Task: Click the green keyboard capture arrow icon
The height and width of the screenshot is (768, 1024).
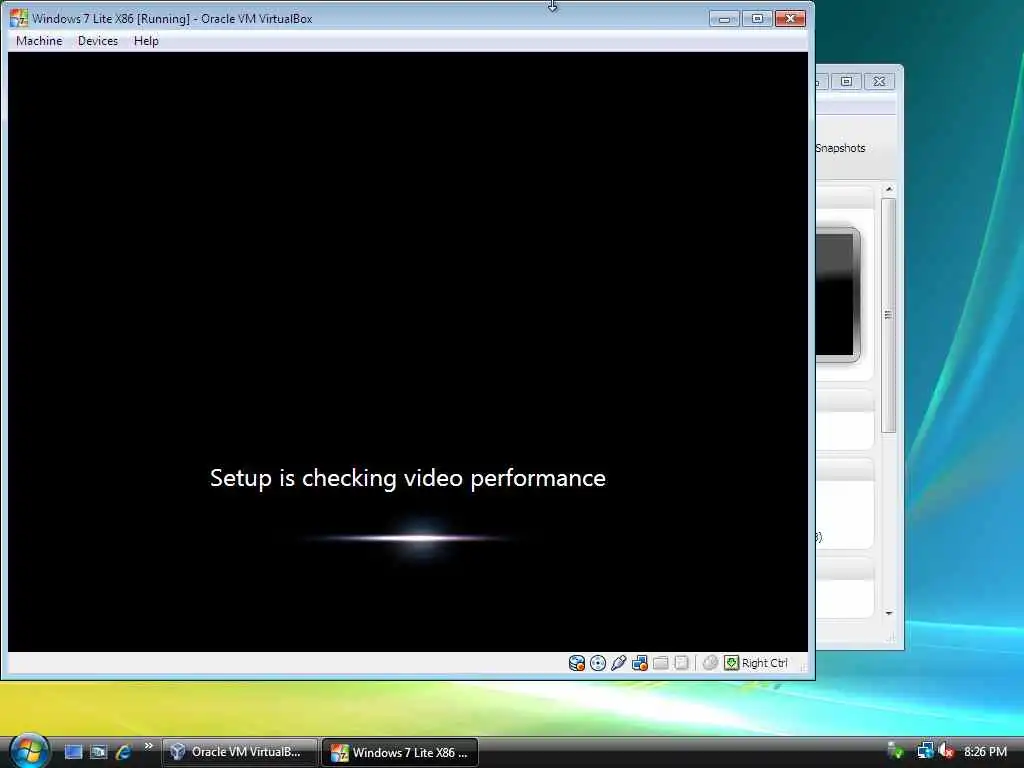Action: click(x=731, y=663)
